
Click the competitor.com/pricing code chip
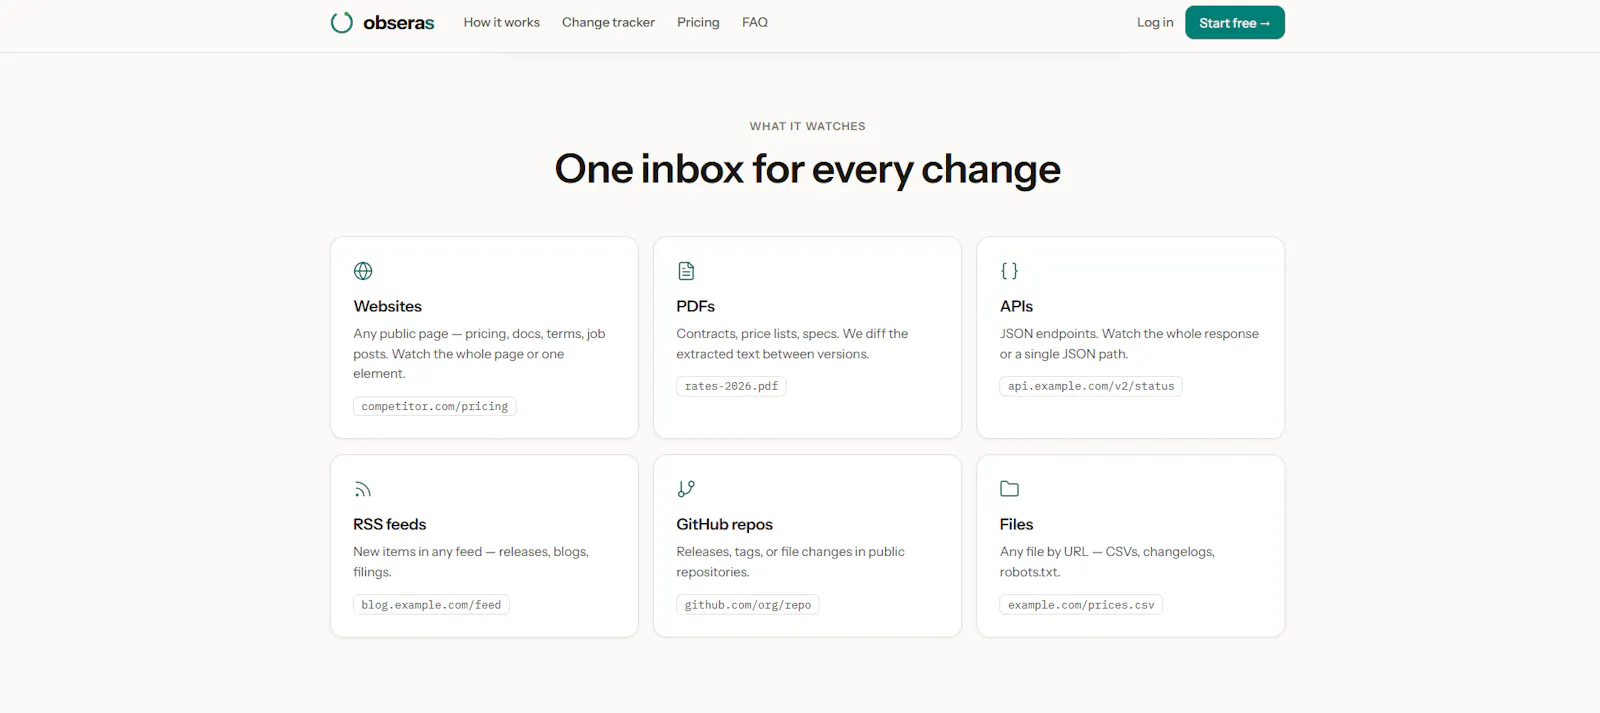pos(434,406)
